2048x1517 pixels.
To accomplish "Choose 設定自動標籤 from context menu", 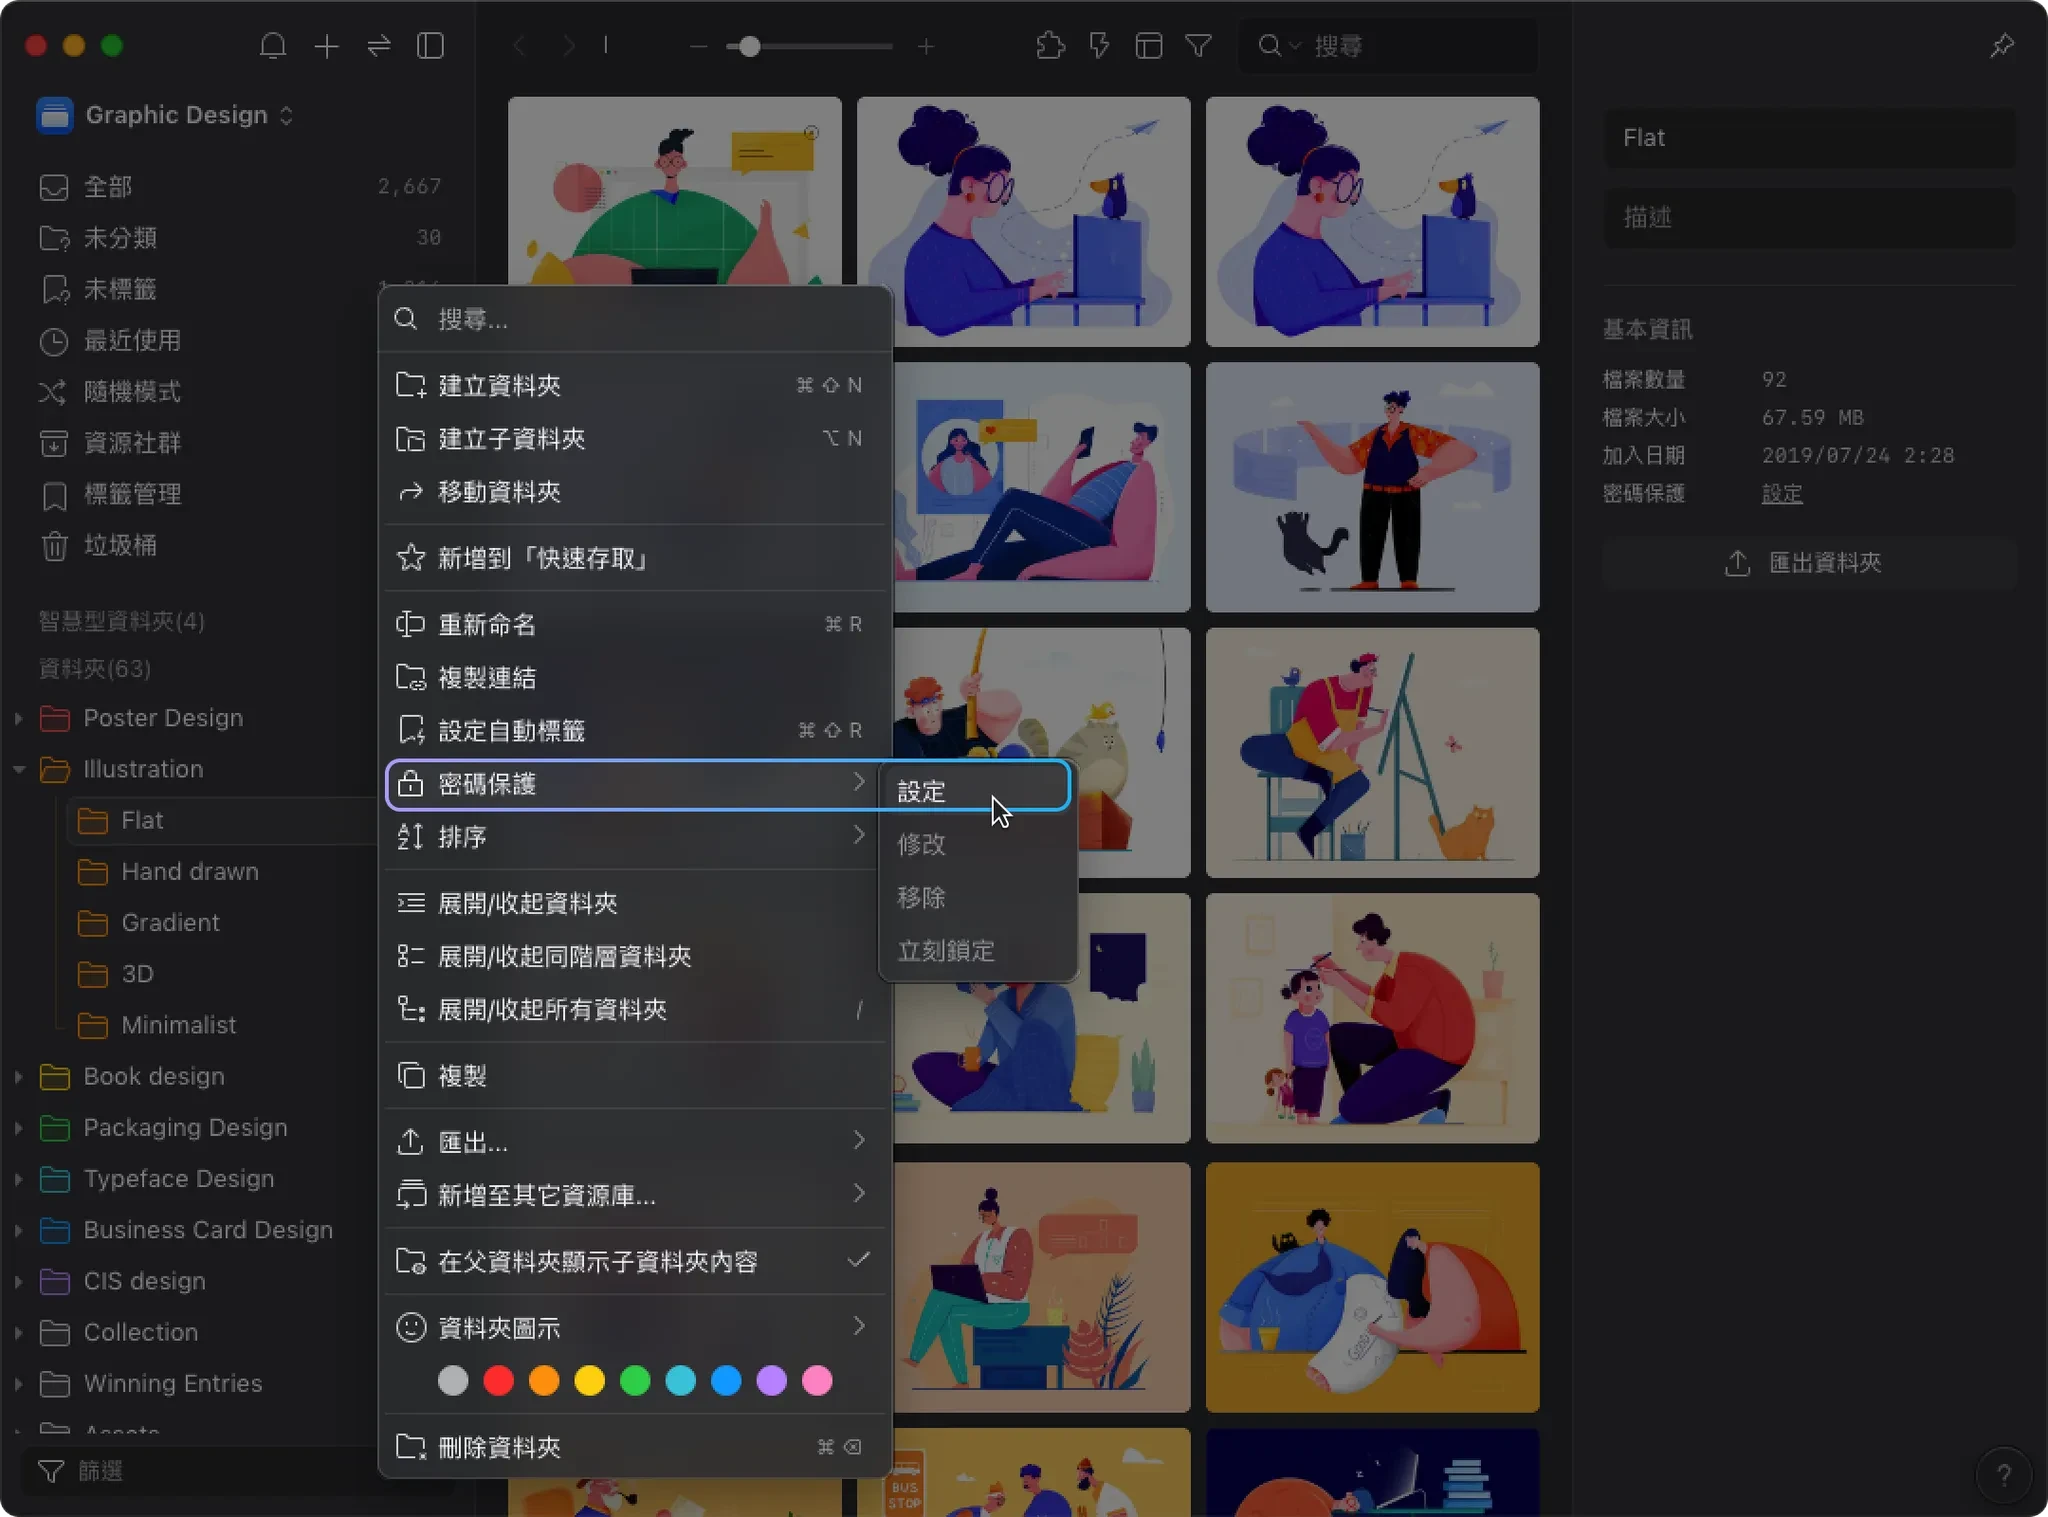I will coord(634,730).
